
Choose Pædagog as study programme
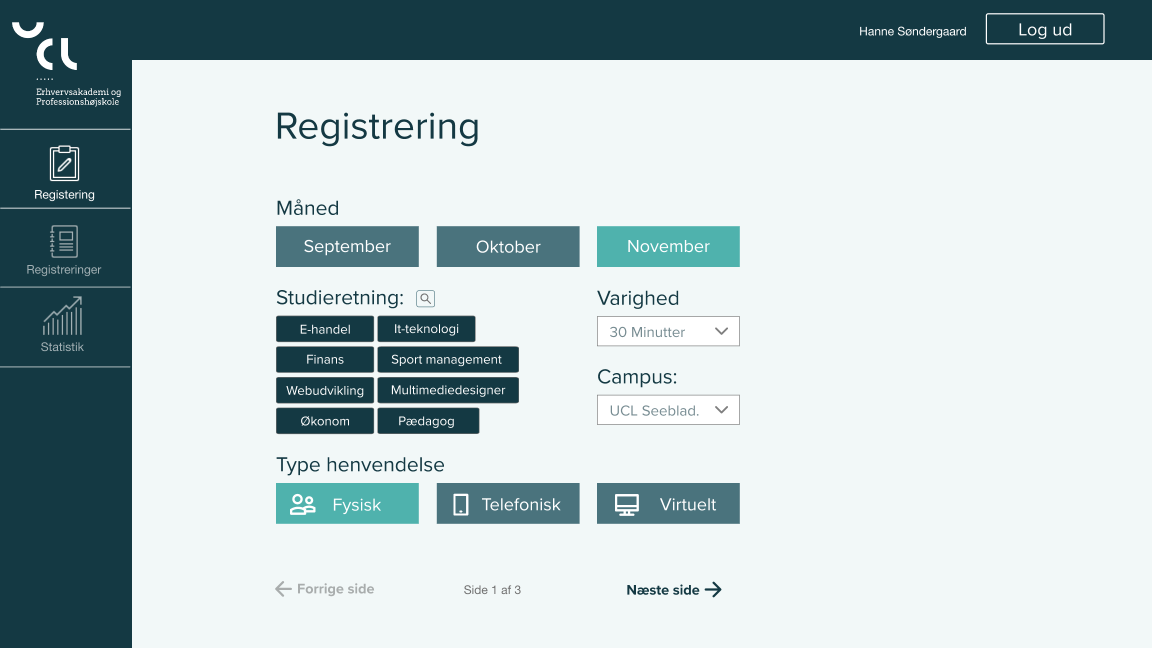[x=428, y=421]
